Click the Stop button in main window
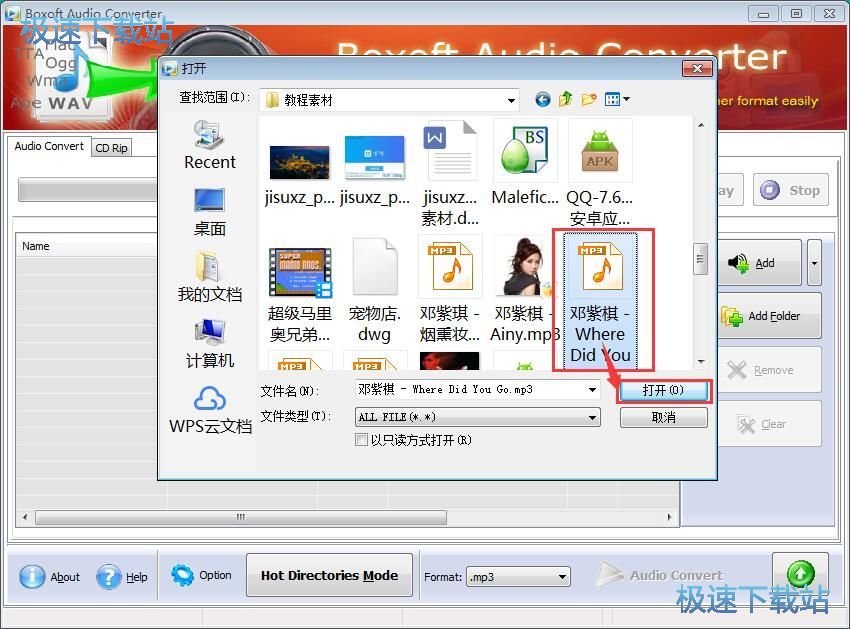Screen dimensions: 850x629 click(791, 190)
